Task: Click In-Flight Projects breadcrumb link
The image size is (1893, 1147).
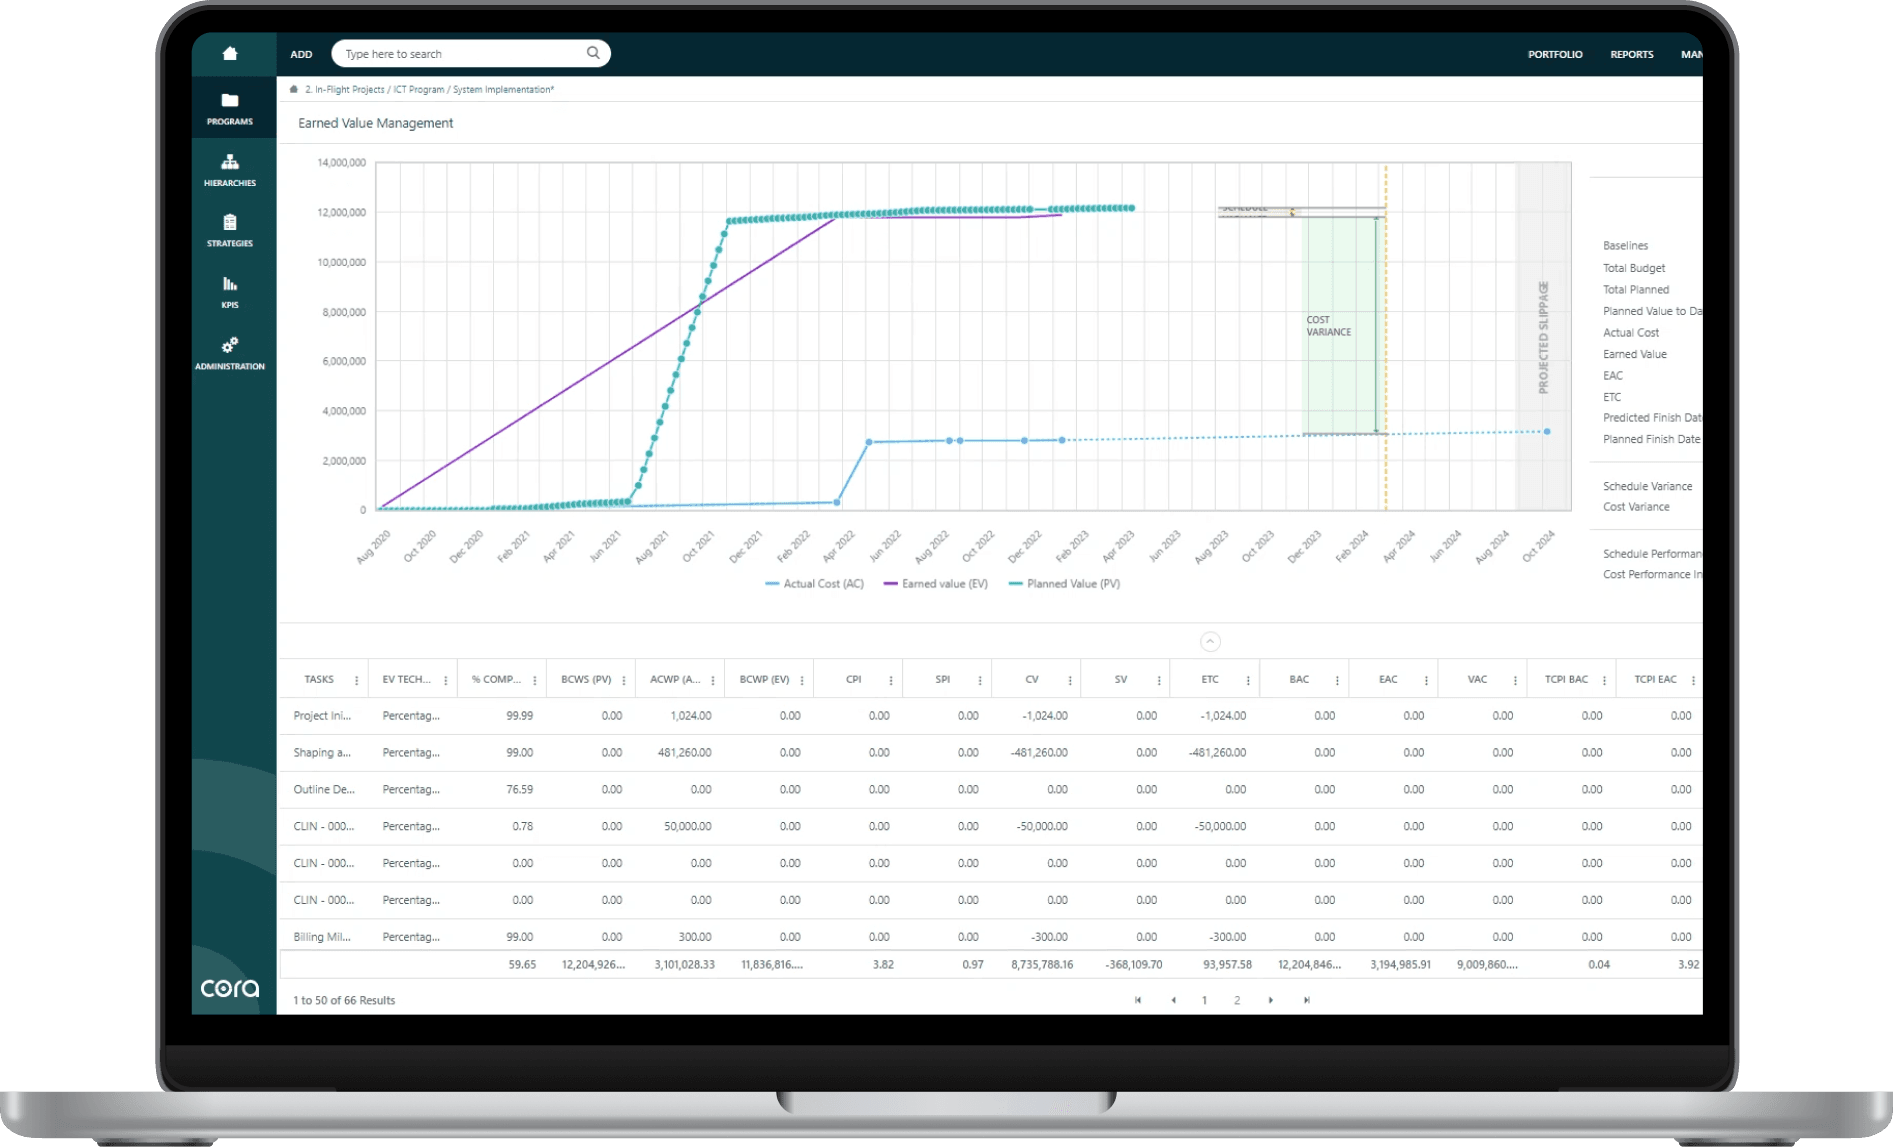Action: point(344,89)
